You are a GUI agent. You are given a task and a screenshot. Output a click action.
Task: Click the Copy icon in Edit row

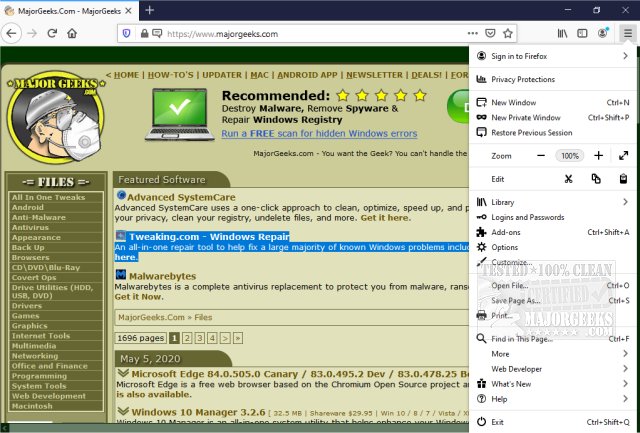596,179
